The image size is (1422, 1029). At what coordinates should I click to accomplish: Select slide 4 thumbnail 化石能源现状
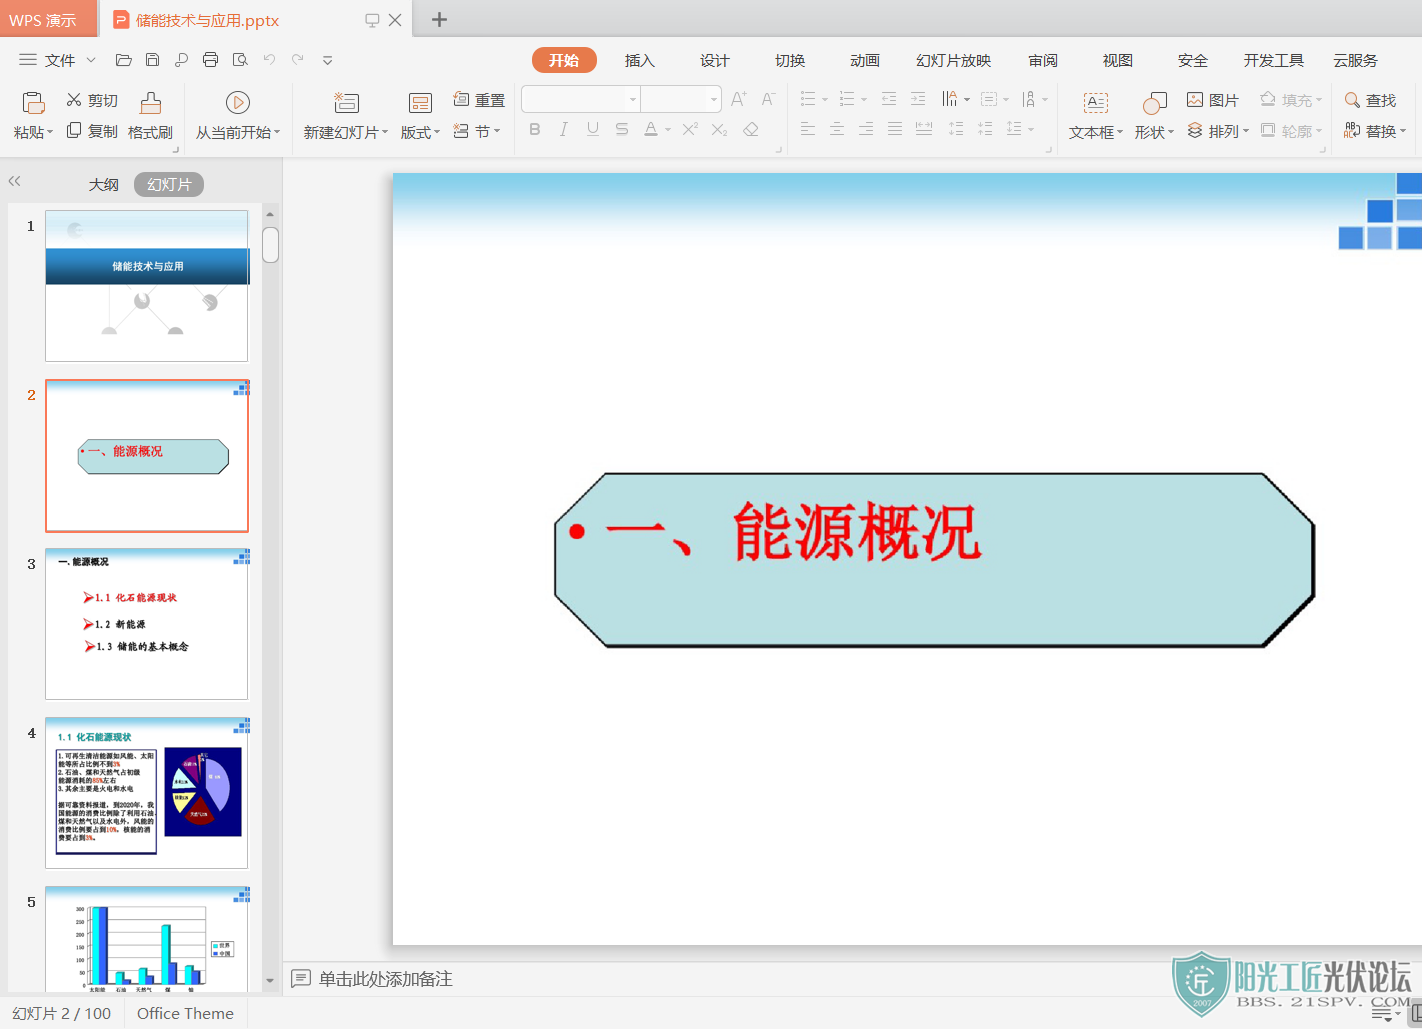tap(147, 793)
